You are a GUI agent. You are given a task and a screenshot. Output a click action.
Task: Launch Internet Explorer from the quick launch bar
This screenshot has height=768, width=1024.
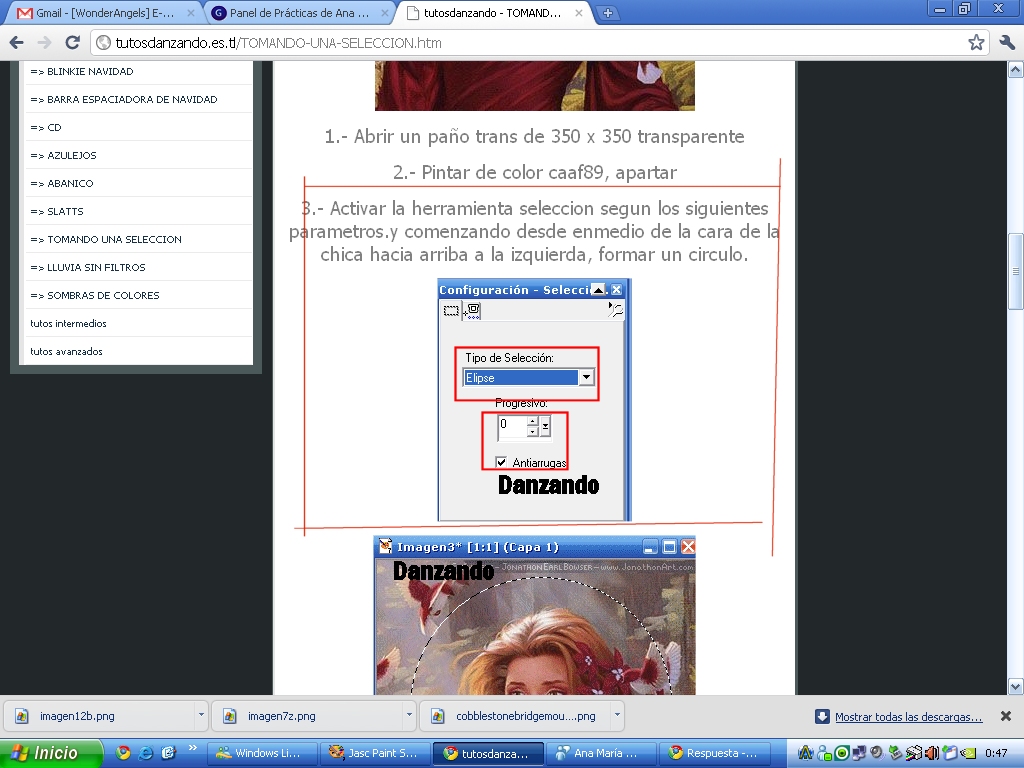(x=146, y=753)
